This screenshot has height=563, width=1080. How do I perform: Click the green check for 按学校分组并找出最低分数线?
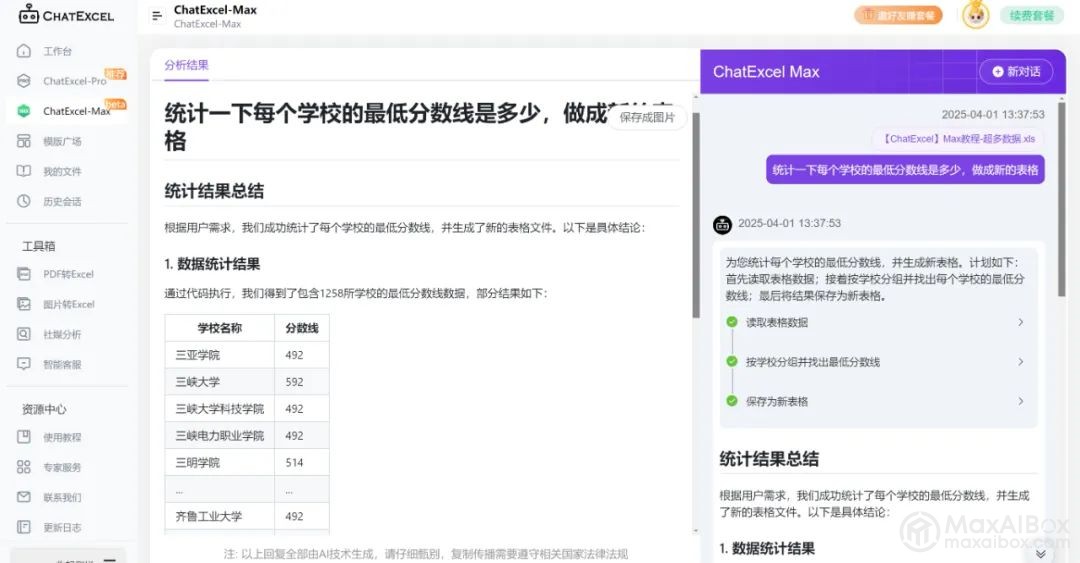732,362
